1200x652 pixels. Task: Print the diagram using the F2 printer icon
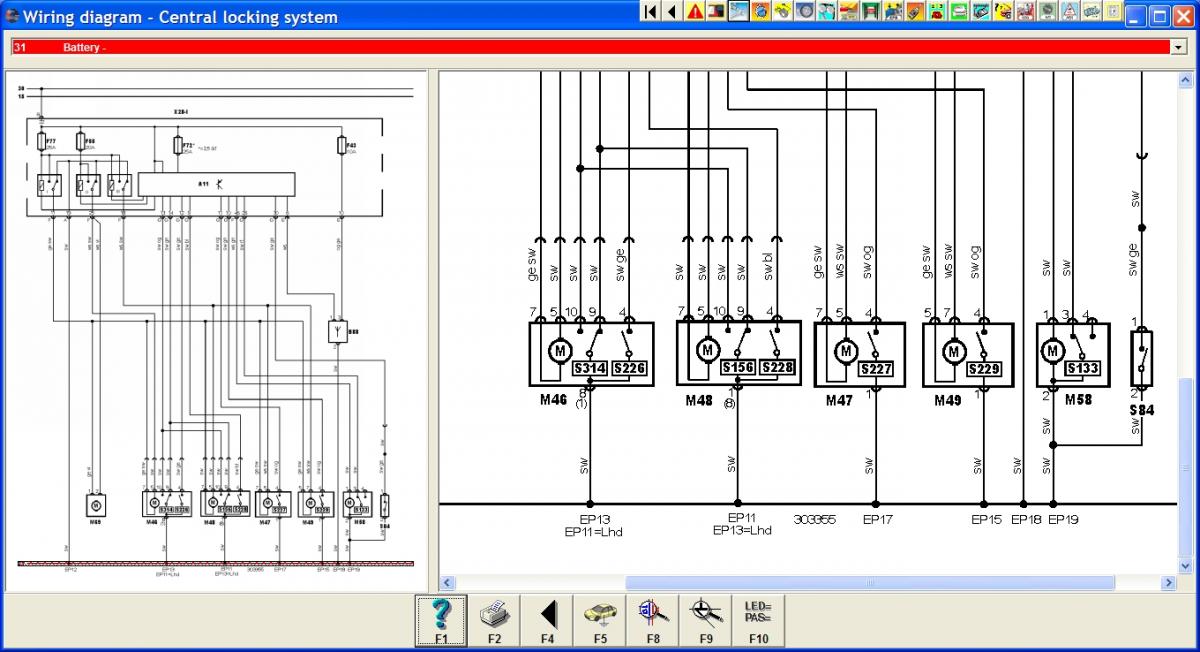pos(494,620)
